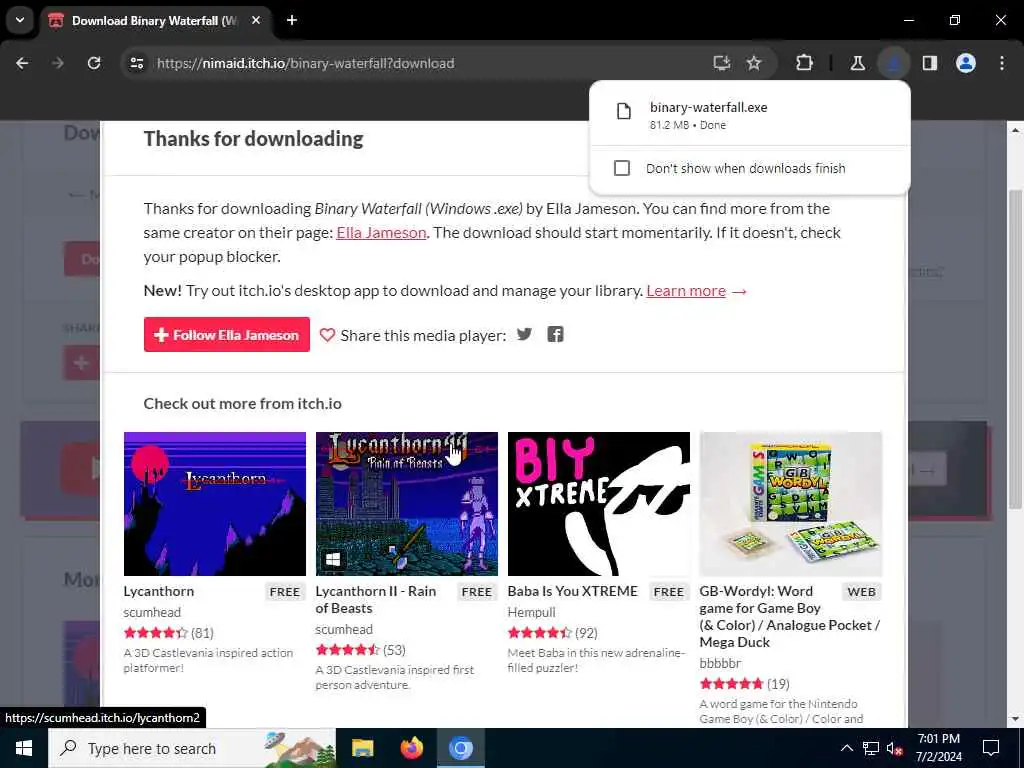
Task: Open Chrome Labs flask icon
Action: coord(857,63)
